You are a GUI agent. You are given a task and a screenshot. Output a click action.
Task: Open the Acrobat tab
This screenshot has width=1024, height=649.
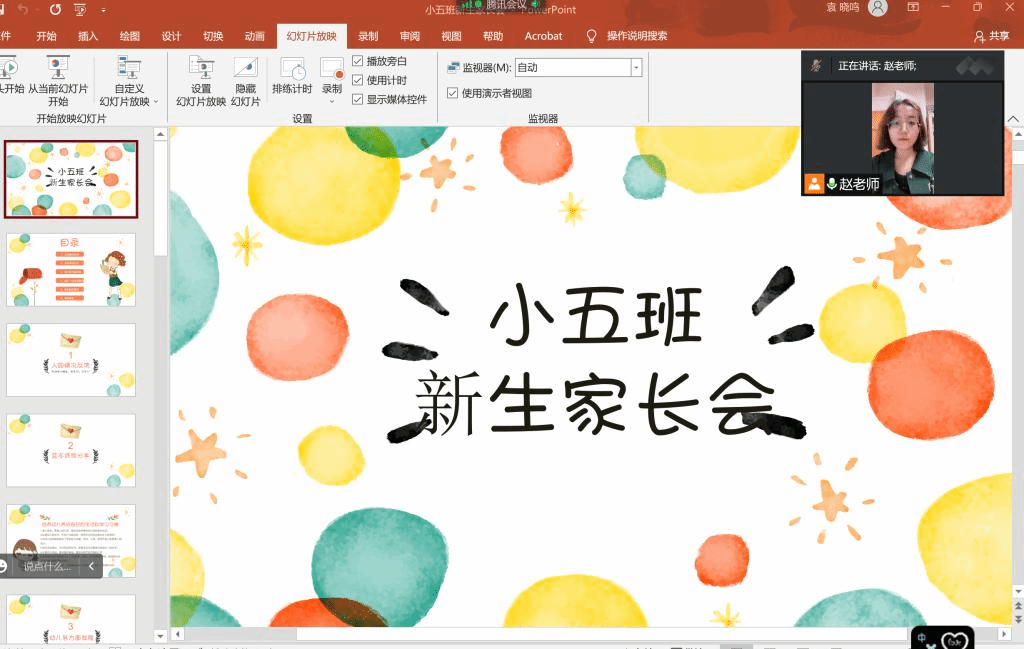click(543, 36)
